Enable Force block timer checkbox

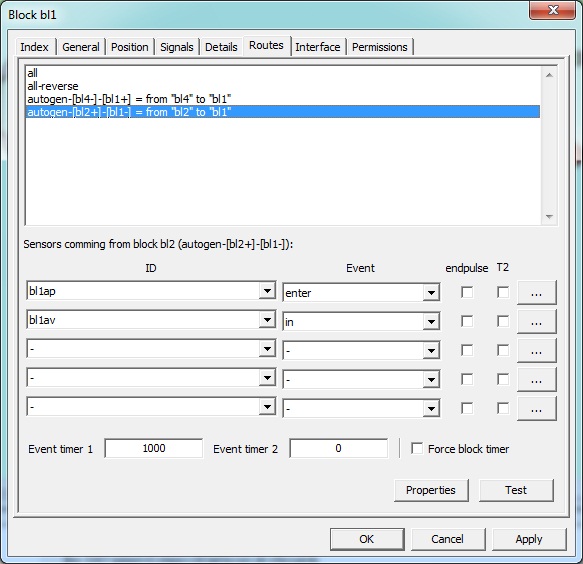point(417,448)
